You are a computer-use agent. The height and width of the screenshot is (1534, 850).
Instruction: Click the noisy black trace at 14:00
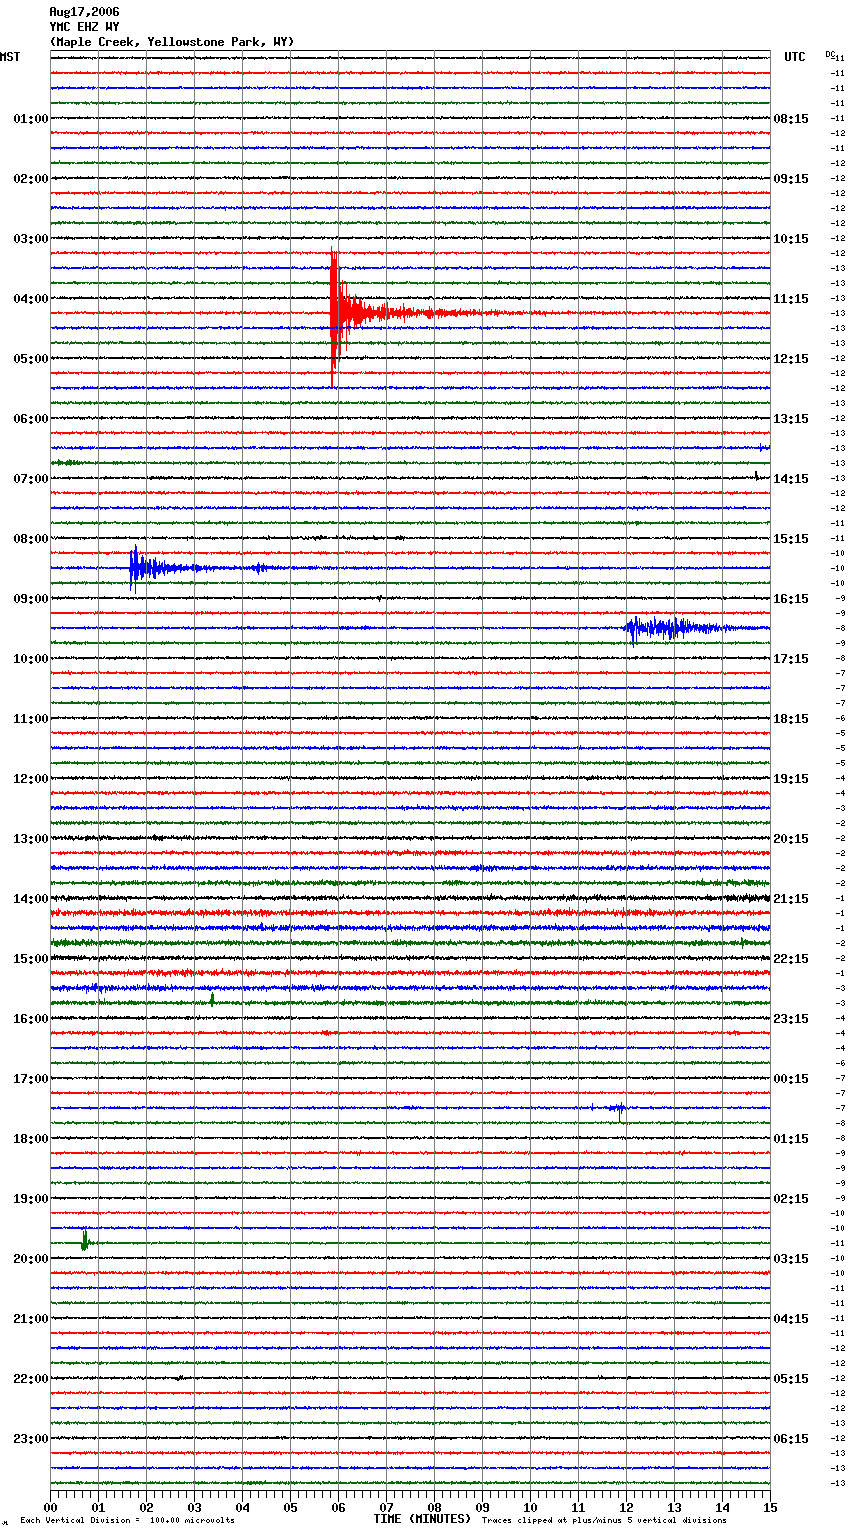point(410,898)
